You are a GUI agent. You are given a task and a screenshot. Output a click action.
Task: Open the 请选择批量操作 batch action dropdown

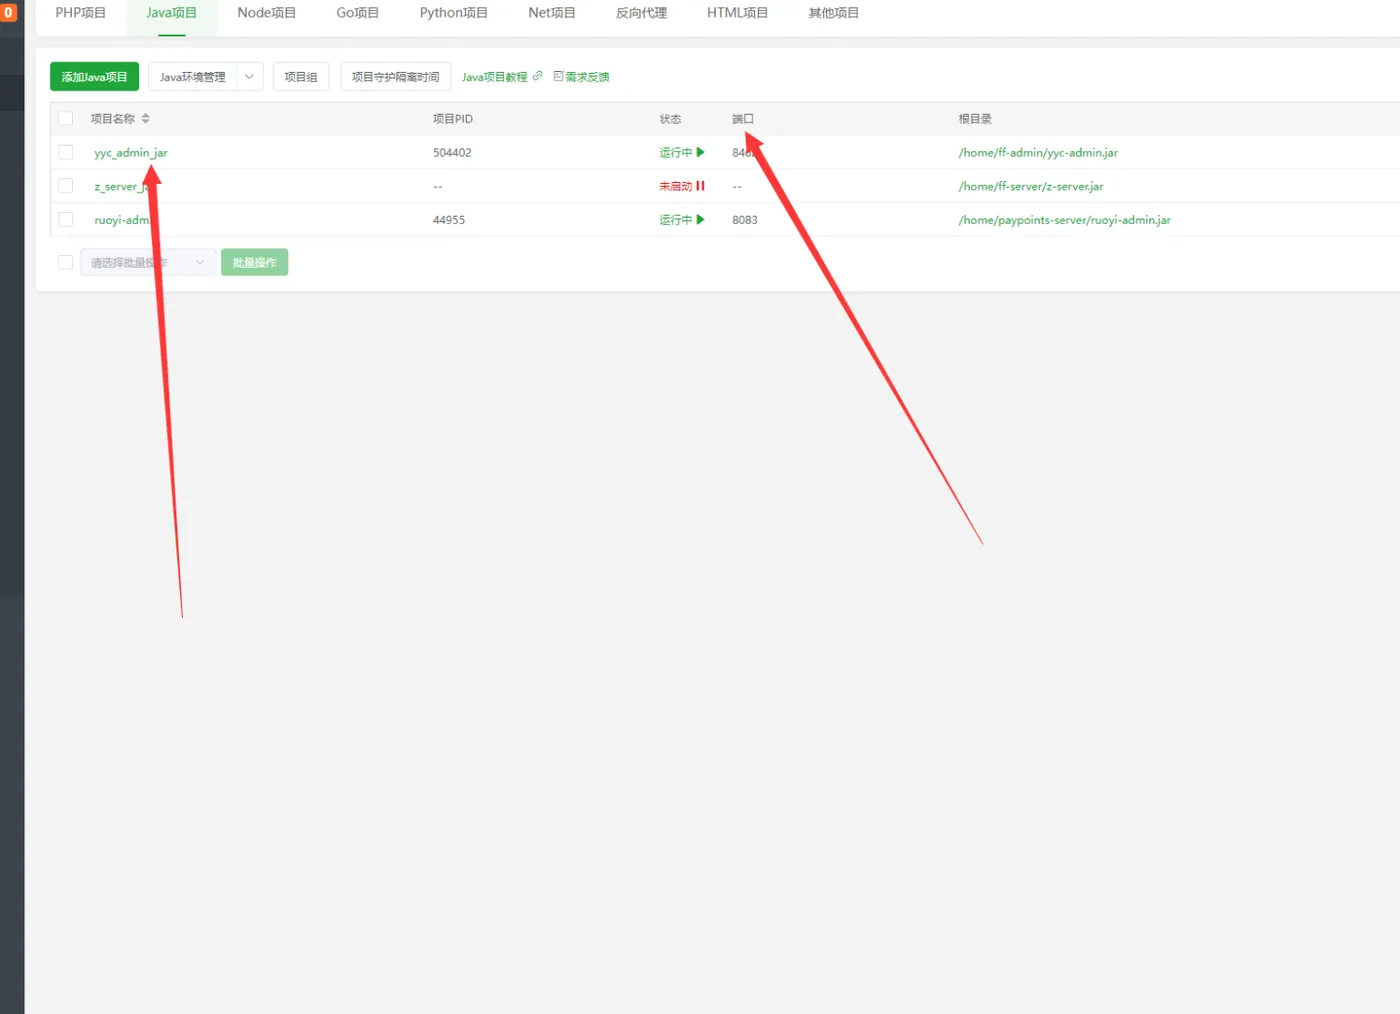click(x=147, y=262)
